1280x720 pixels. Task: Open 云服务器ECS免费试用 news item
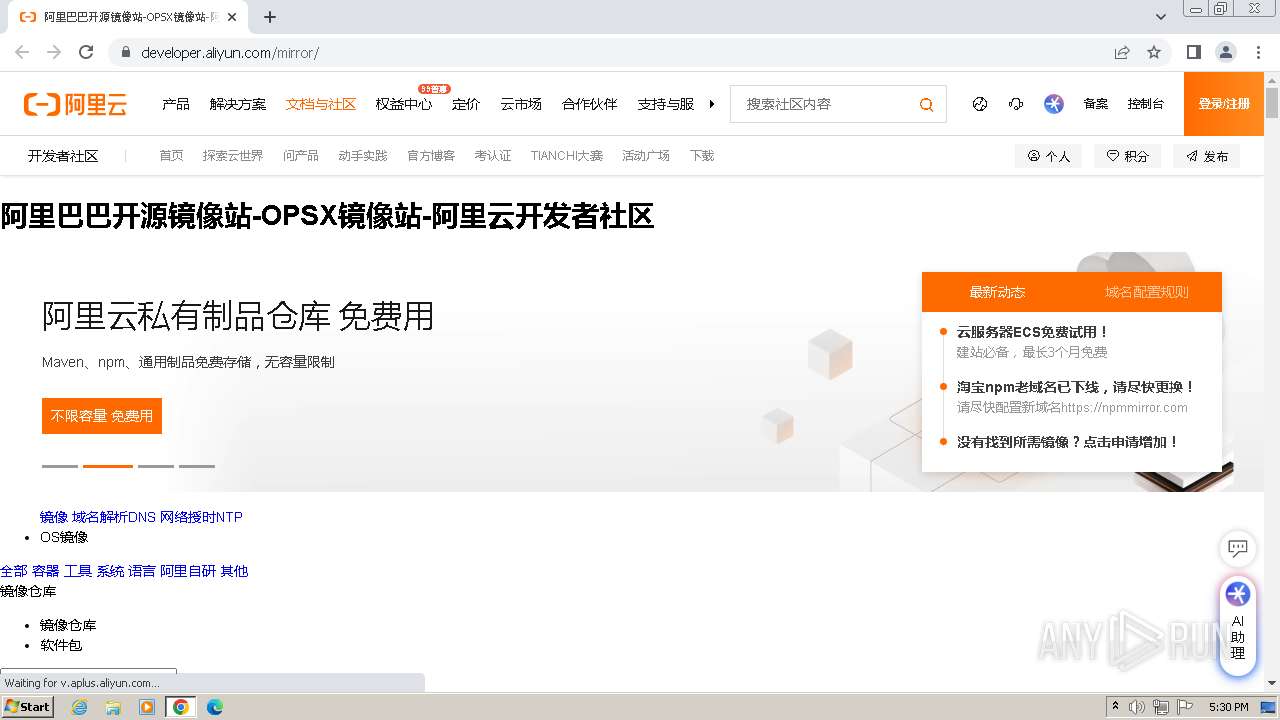[x=1033, y=332]
